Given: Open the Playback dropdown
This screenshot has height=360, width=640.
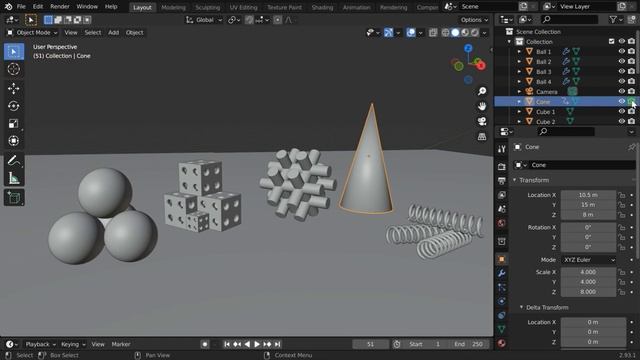Looking at the screenshot, I should click(x=40, y=344).
